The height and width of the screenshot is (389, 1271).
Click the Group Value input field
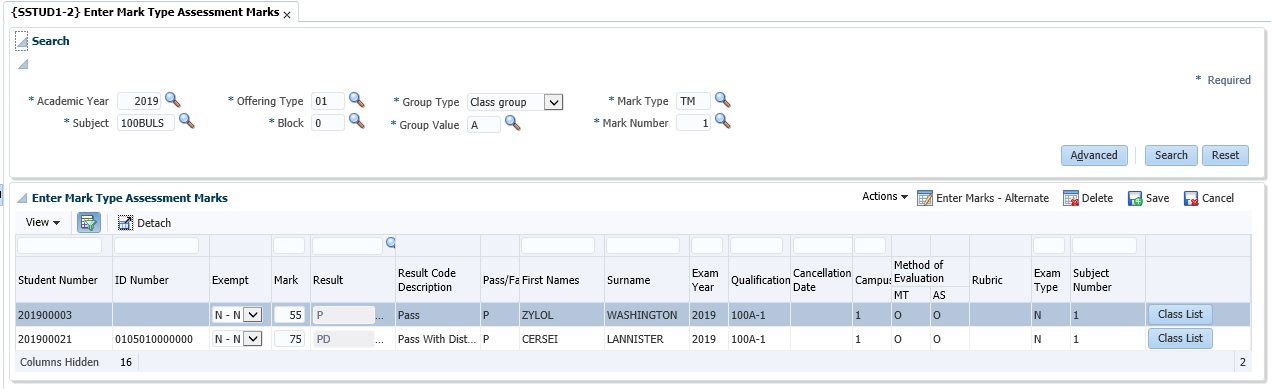484,125
